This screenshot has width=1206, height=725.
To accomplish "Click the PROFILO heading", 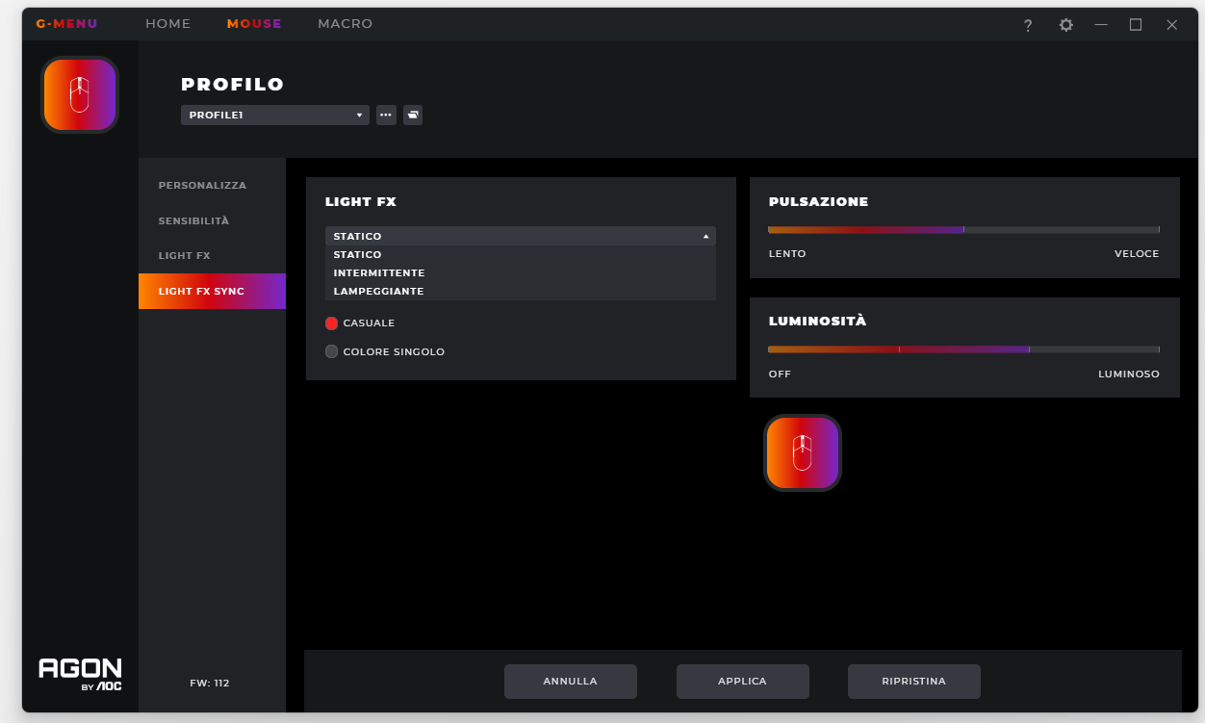I will (233, 85).
